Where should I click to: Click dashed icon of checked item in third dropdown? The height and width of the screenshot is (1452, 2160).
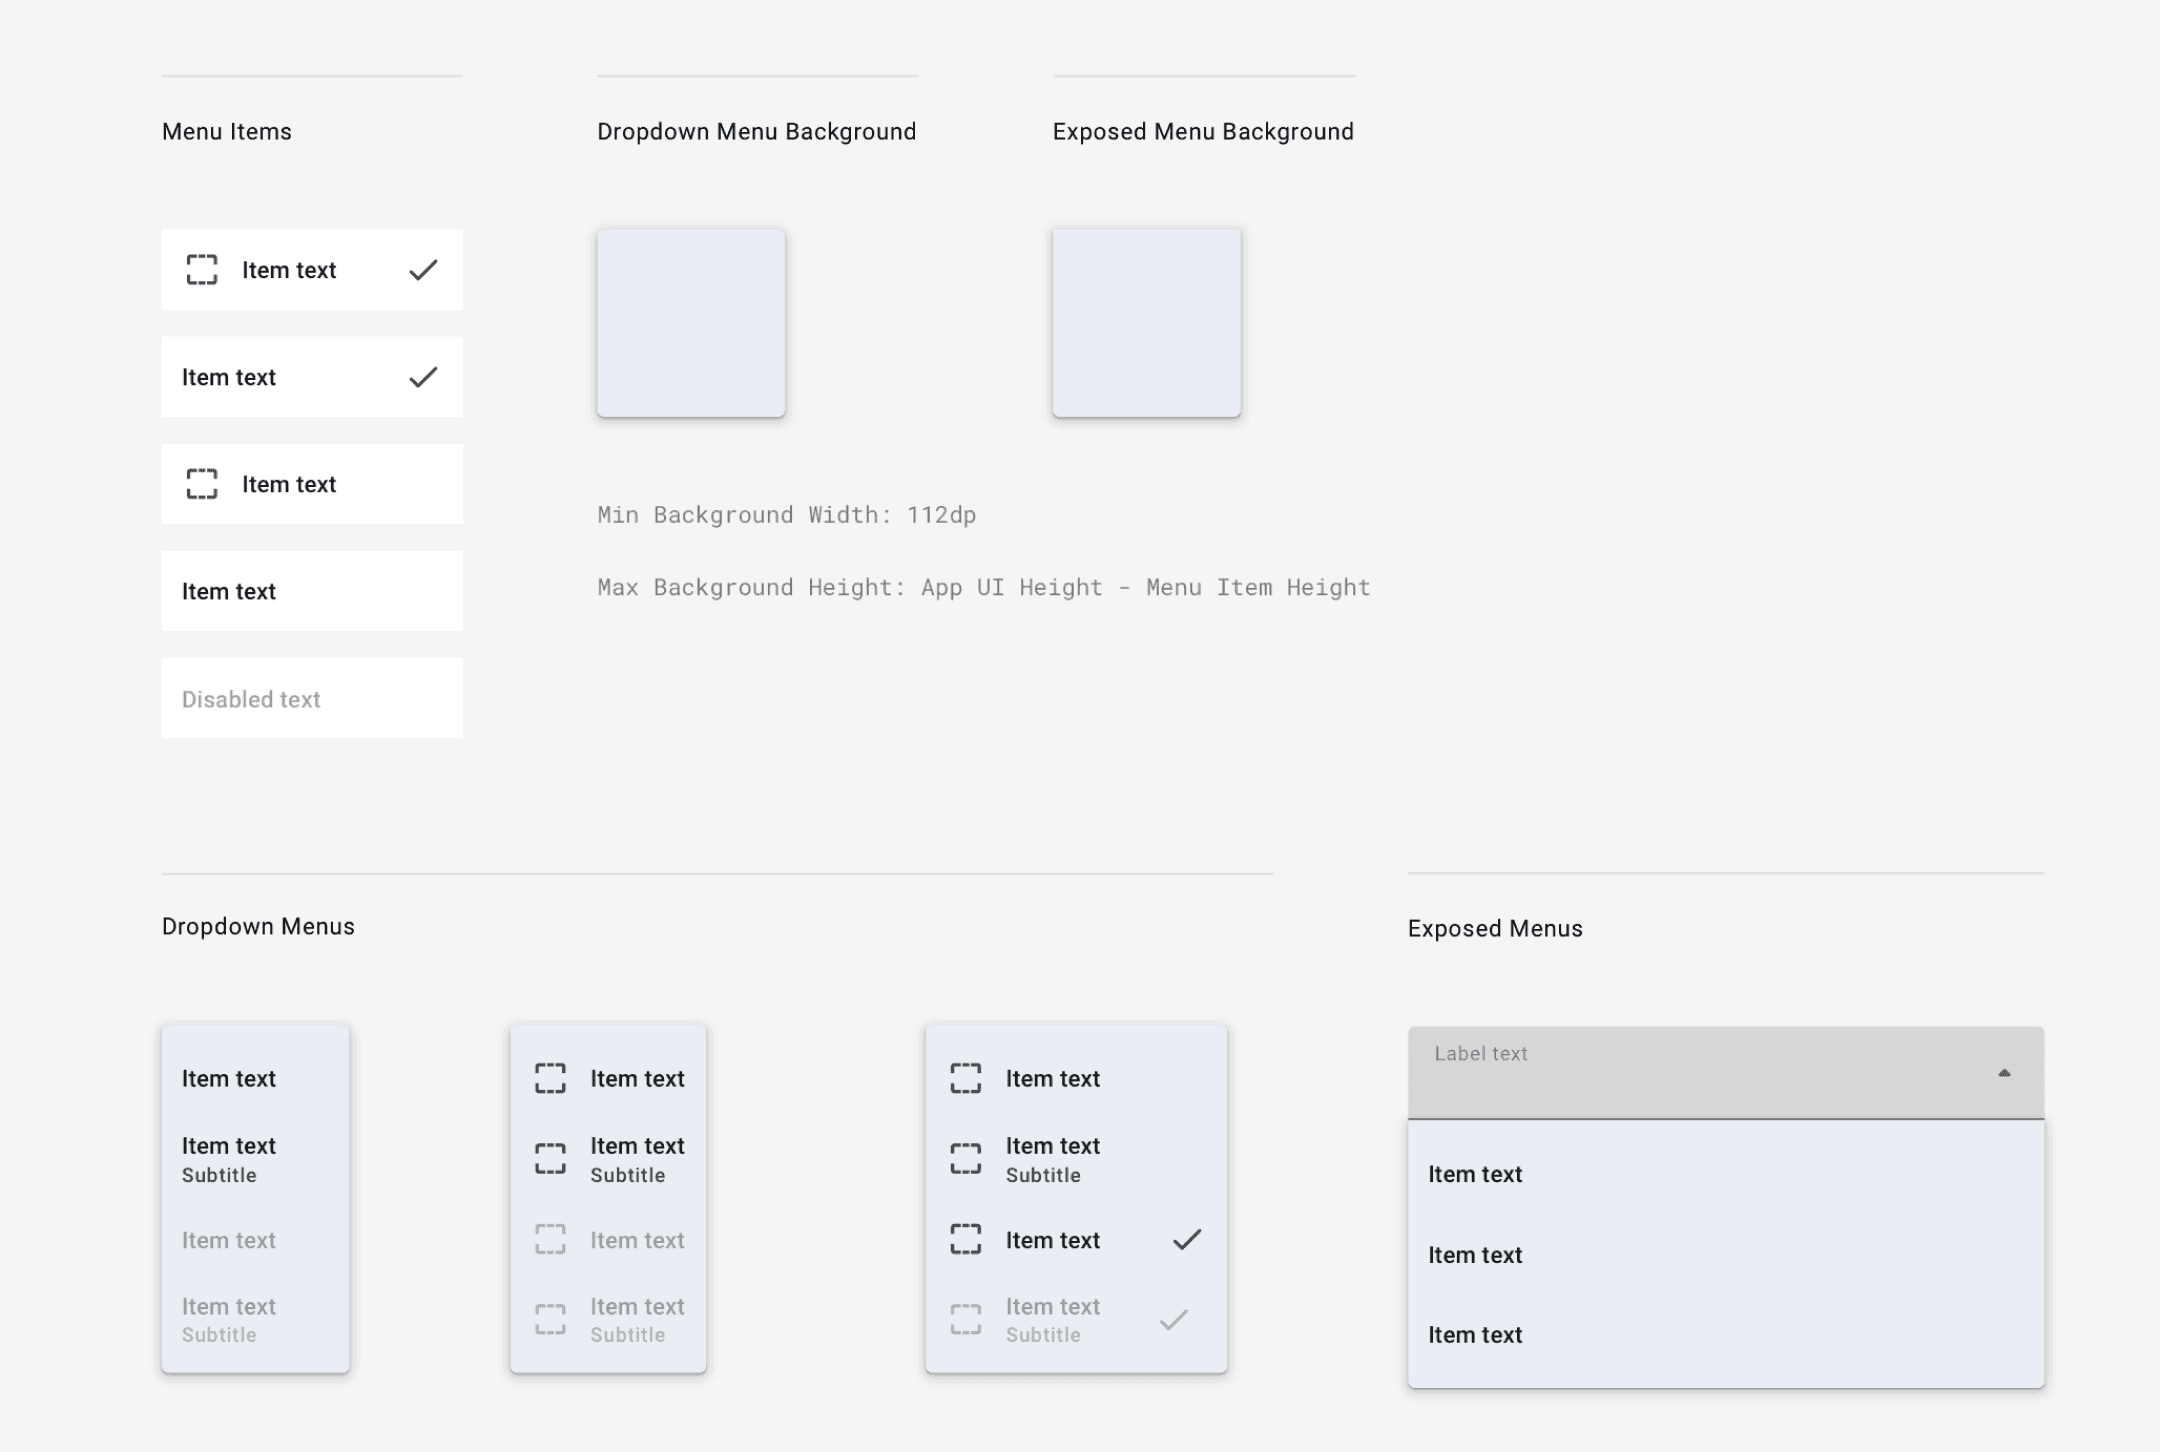[x=965, y=1240]
